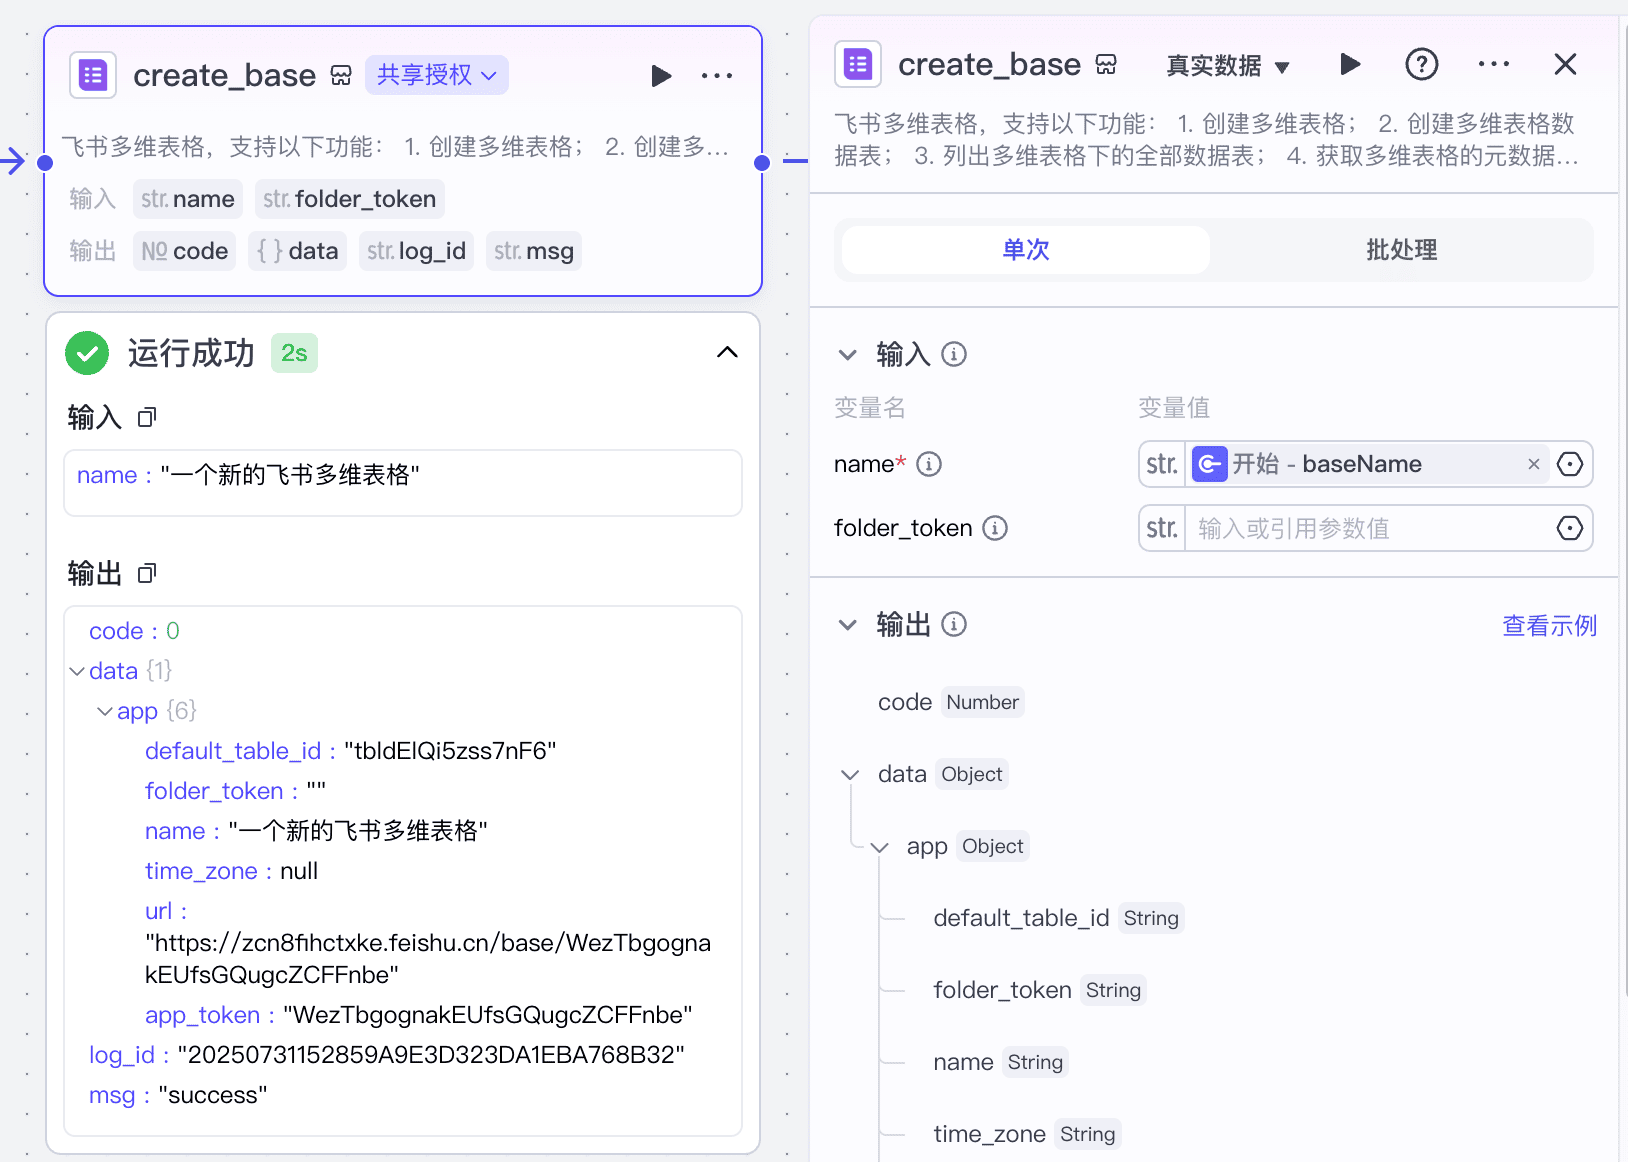Copy the 输入 input data
Viewport: 1628px width, 1162px height.
click(146, 417)
